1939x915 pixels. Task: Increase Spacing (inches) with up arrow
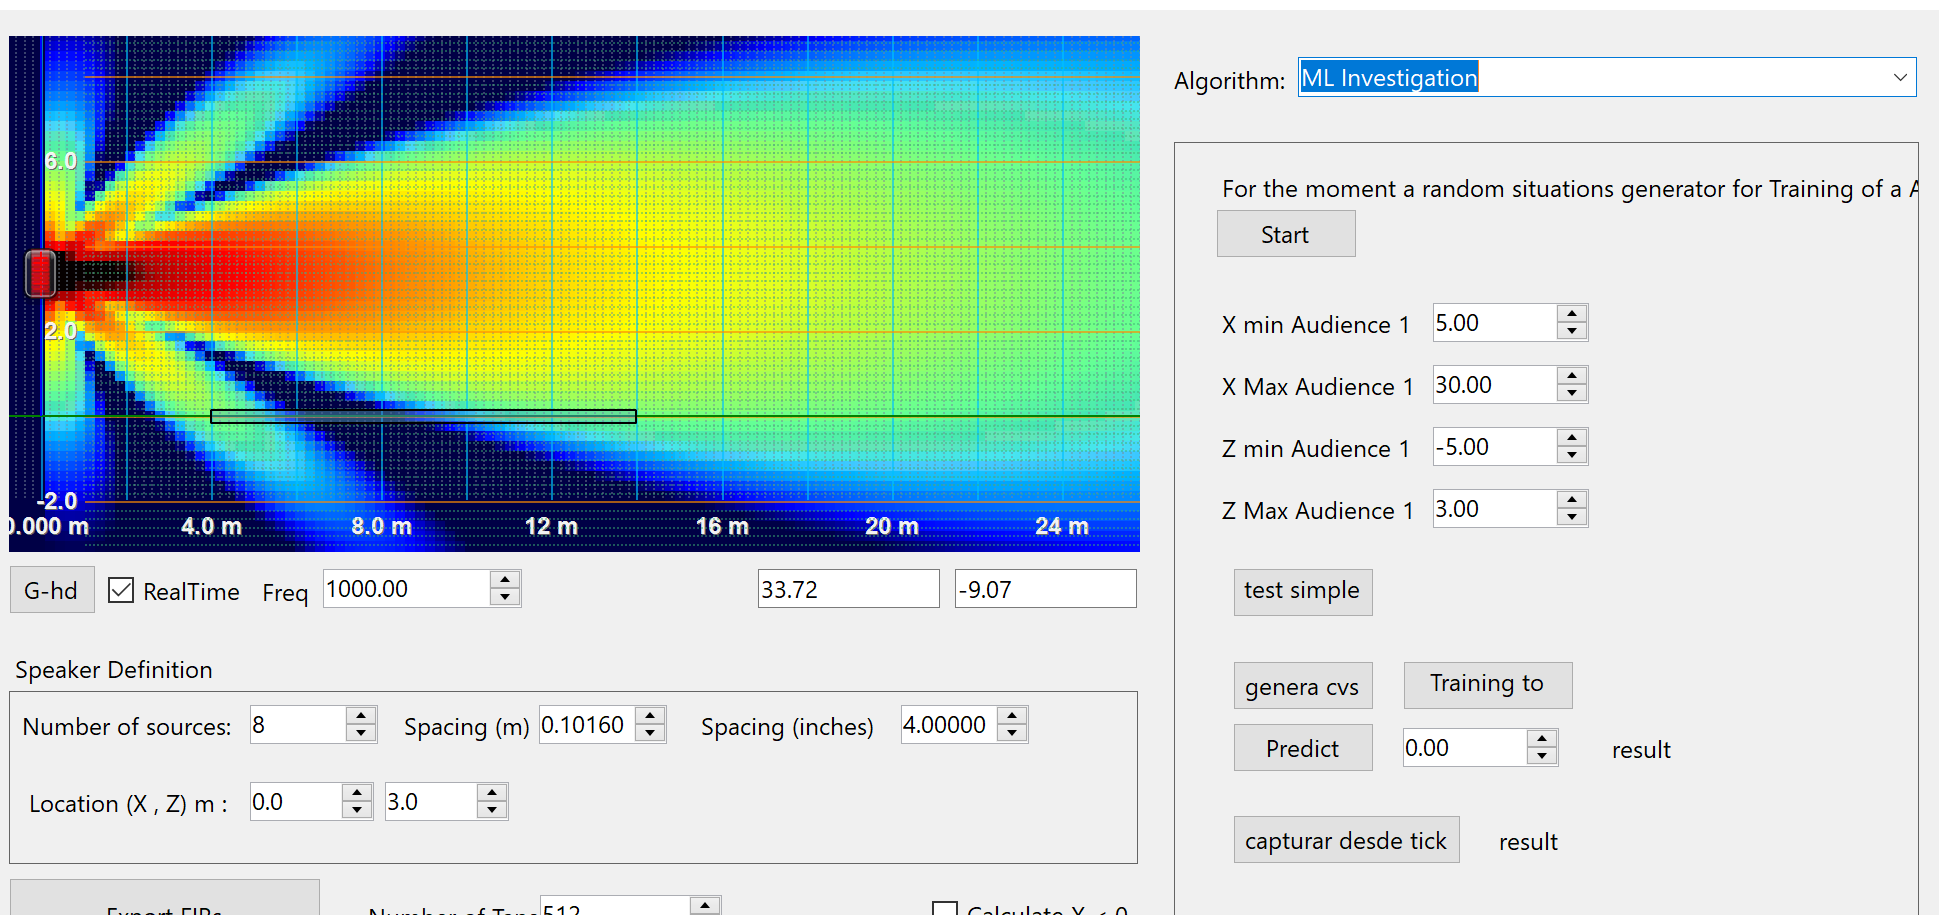coord(1012,716)
